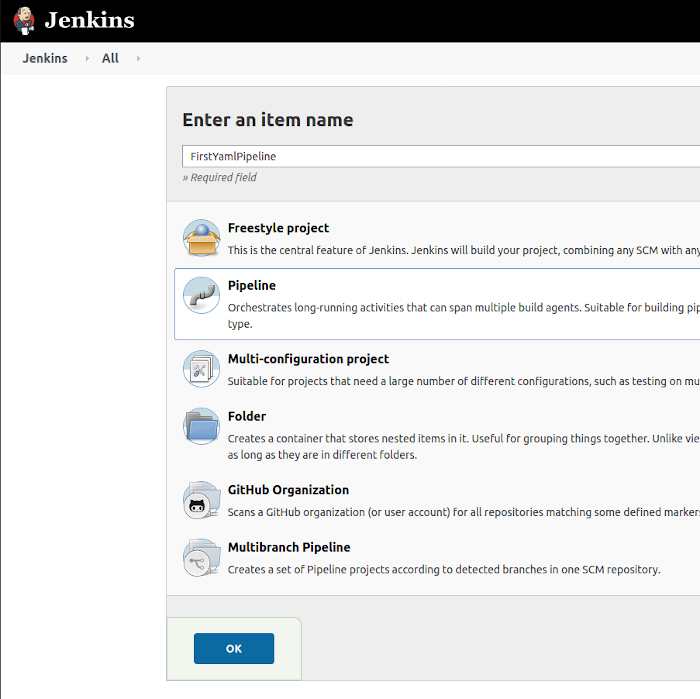Click the Pipeline description starting 'Orchestrates long-running'
Screen dimensions: 700x699
pos(464,316)
